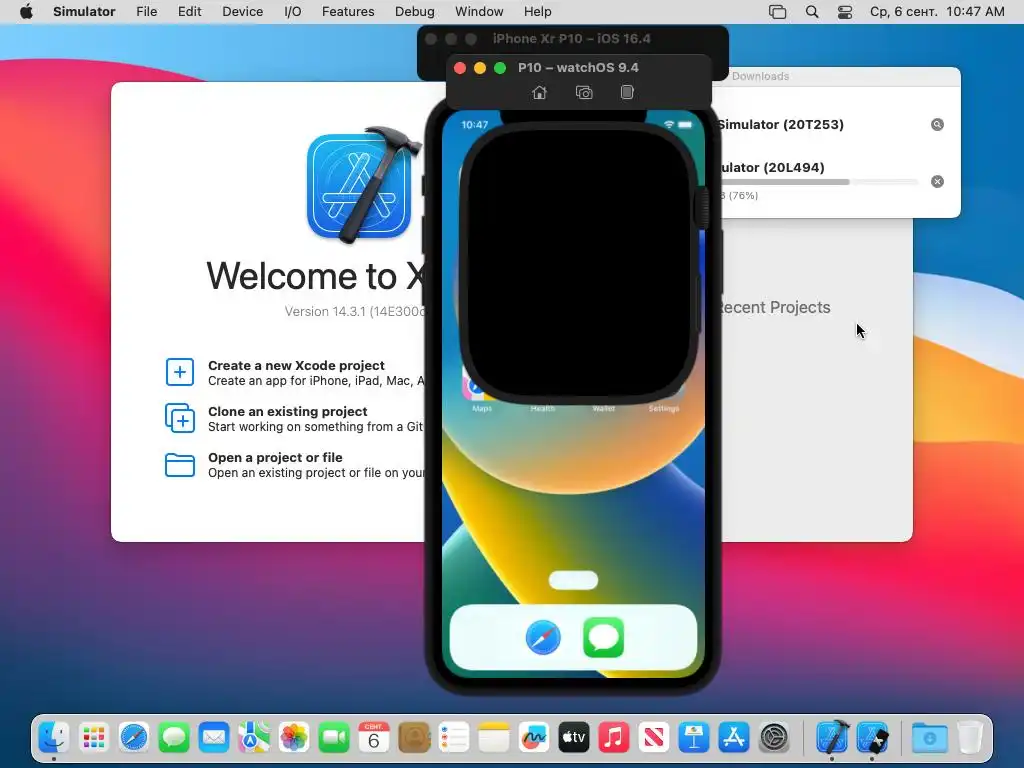Open News from the Dock
The image size is (1024, 768).
coord(654,738)
